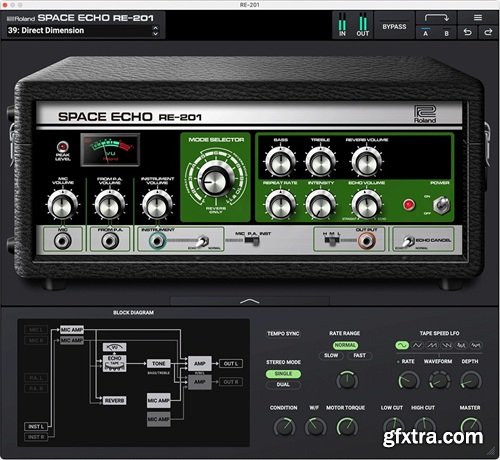Click the MODE SELECTOR knob
The height and width of the screenshot is (460, 500).
coord(216,181)
